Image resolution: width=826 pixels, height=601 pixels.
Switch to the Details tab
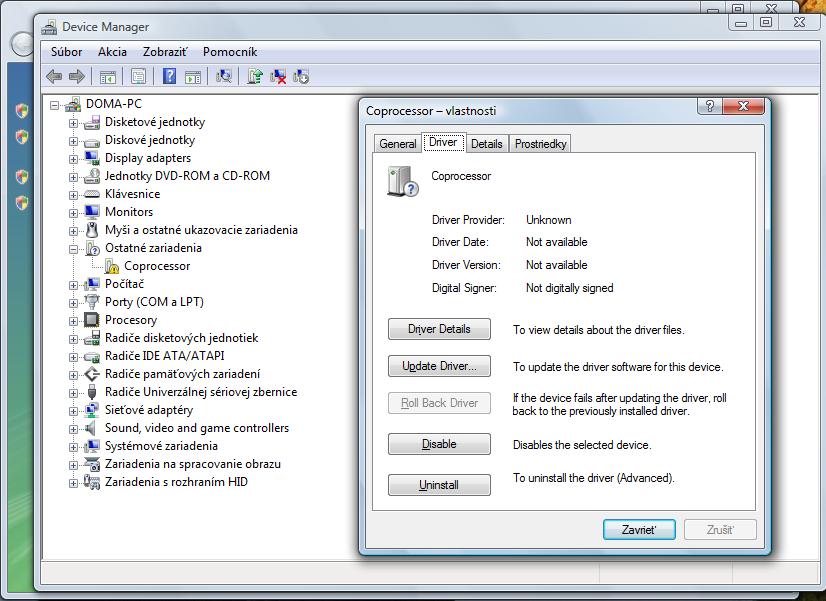pyautogui.click(x=487, y=144)
